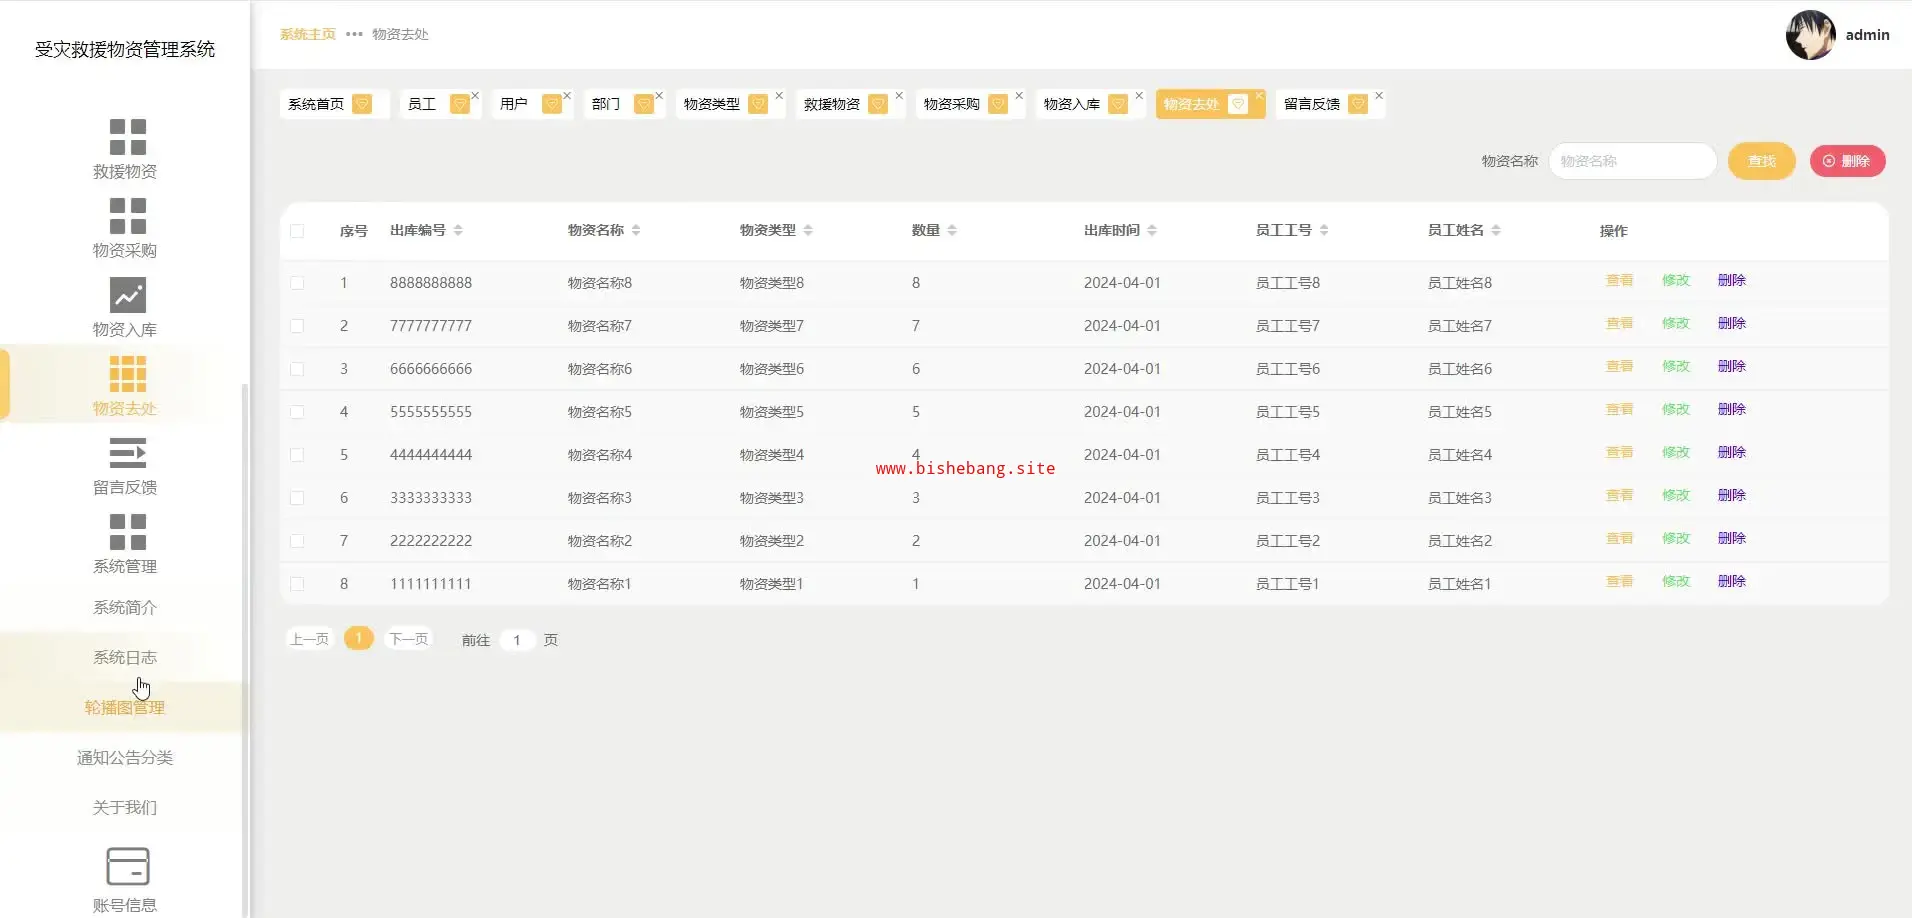Open the 系统管理 sidebar icon
Image resolution: width=1912 pixels, height=918 pixels.
coord(127,532)
